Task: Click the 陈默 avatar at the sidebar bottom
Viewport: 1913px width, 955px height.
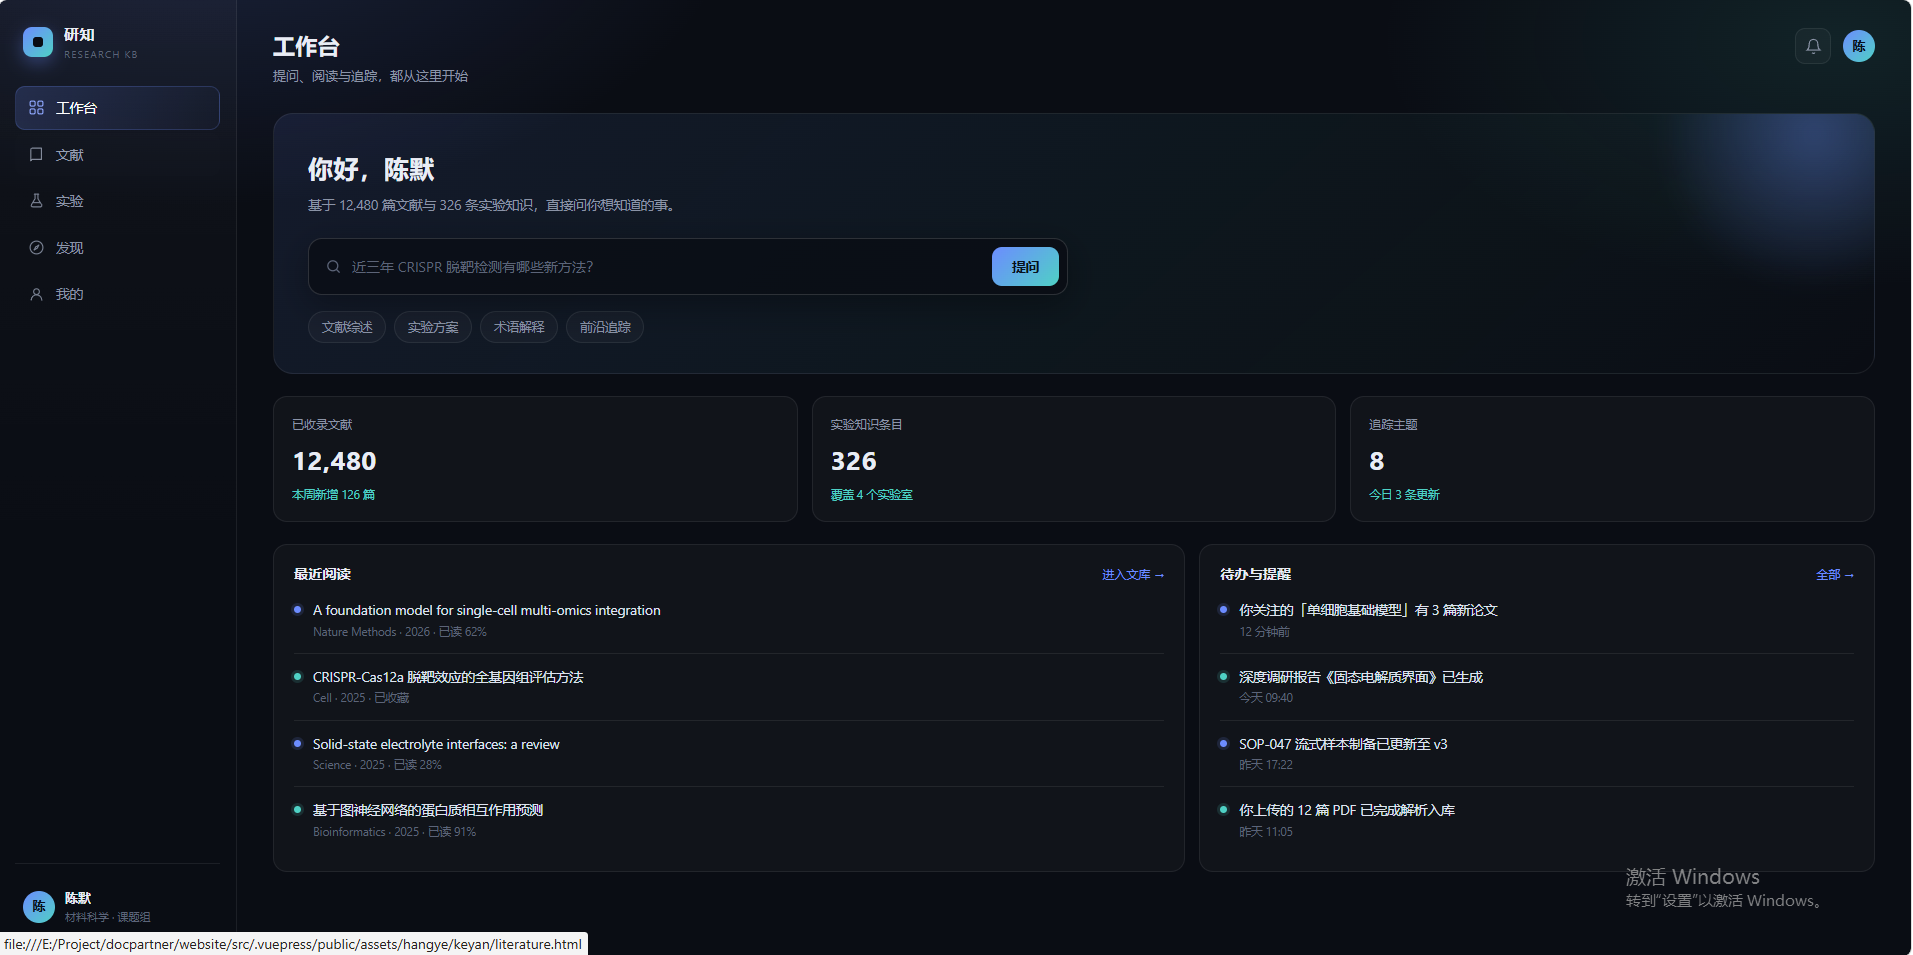Action: pyautogui.click(x=39, y=907)
